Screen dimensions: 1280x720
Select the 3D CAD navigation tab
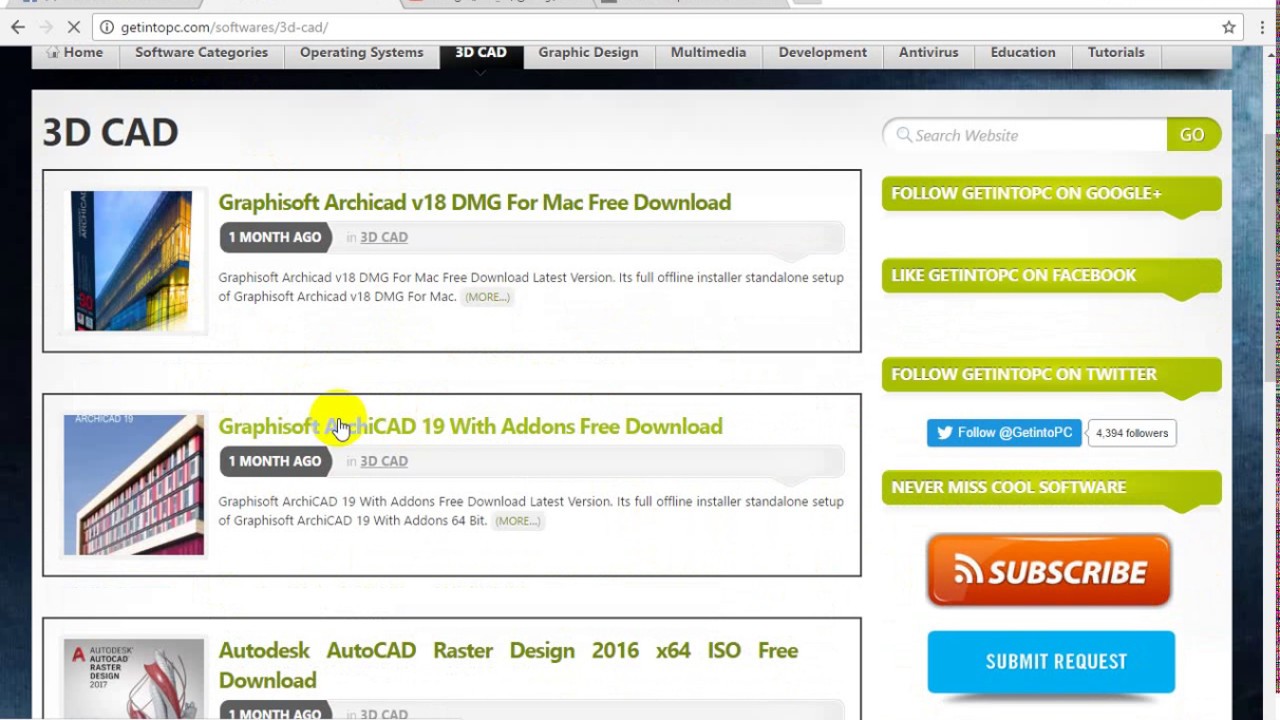(x=481, y=52)
